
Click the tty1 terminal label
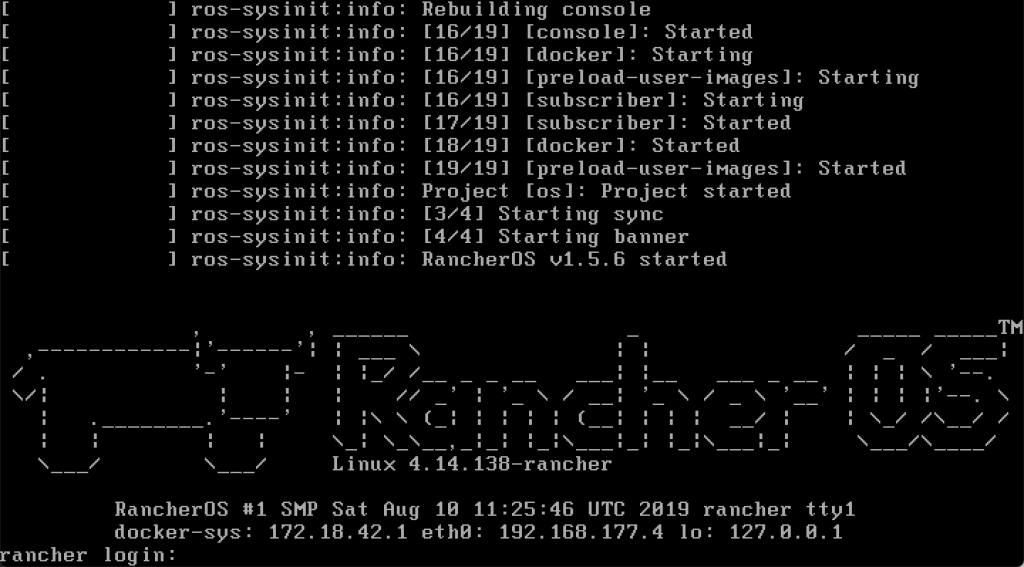pyautogui.click(x=830, y=509)
